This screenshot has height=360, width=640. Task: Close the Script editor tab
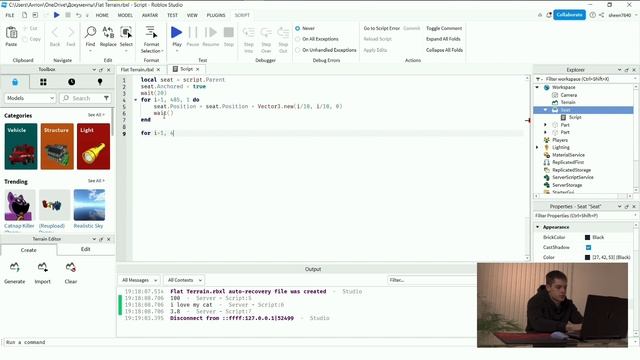[x=198, y=69]
